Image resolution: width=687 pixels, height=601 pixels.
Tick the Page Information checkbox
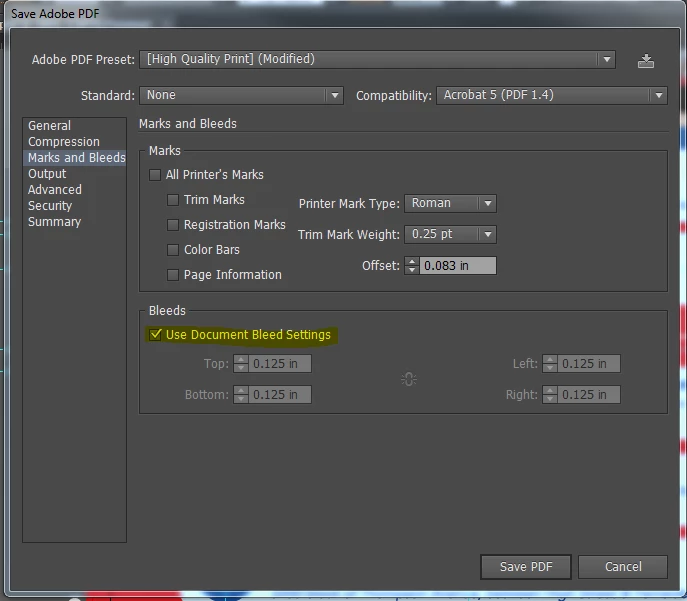(173, 275)
